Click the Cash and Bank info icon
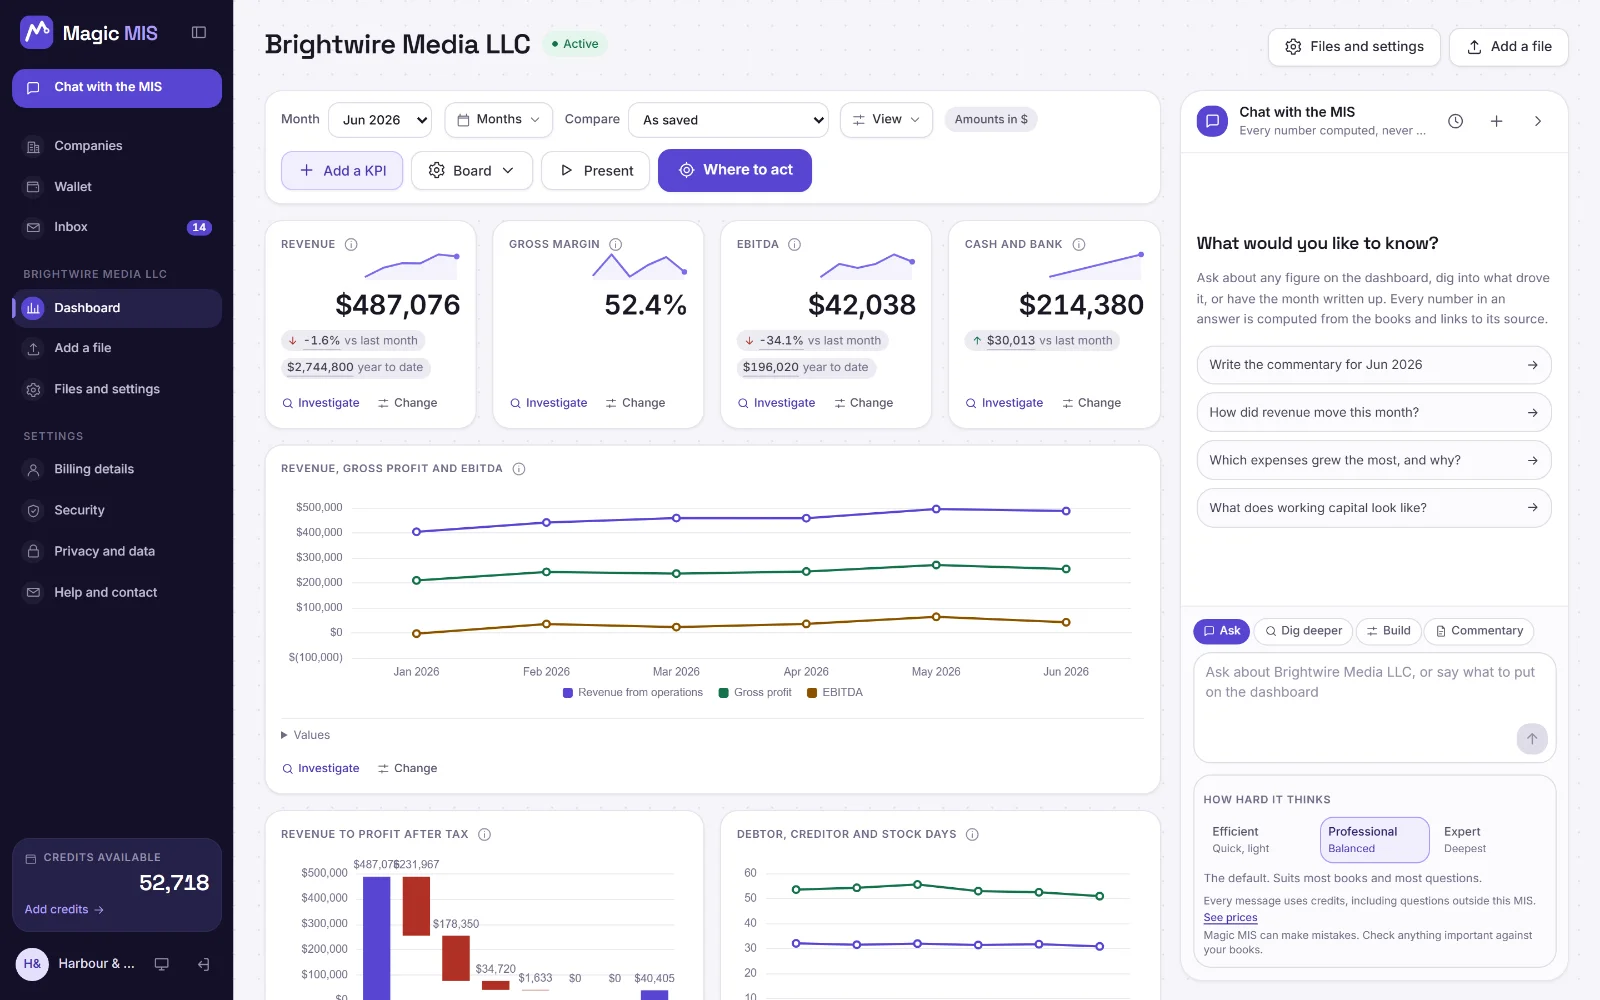This screenshot has height=1000, width=1600. tap(1079, 244)
